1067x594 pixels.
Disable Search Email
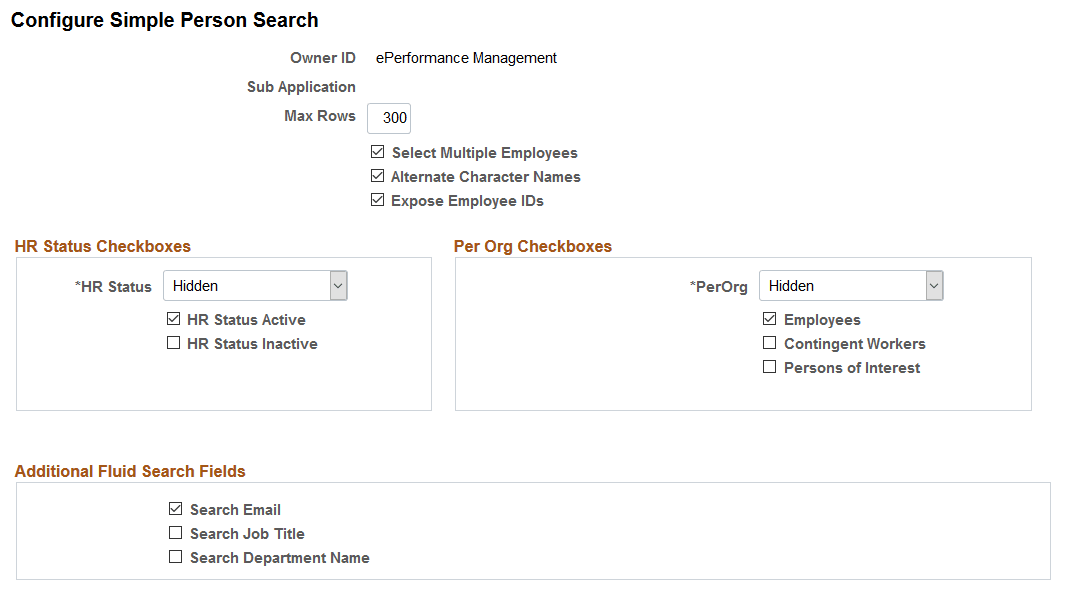point(176,508)
